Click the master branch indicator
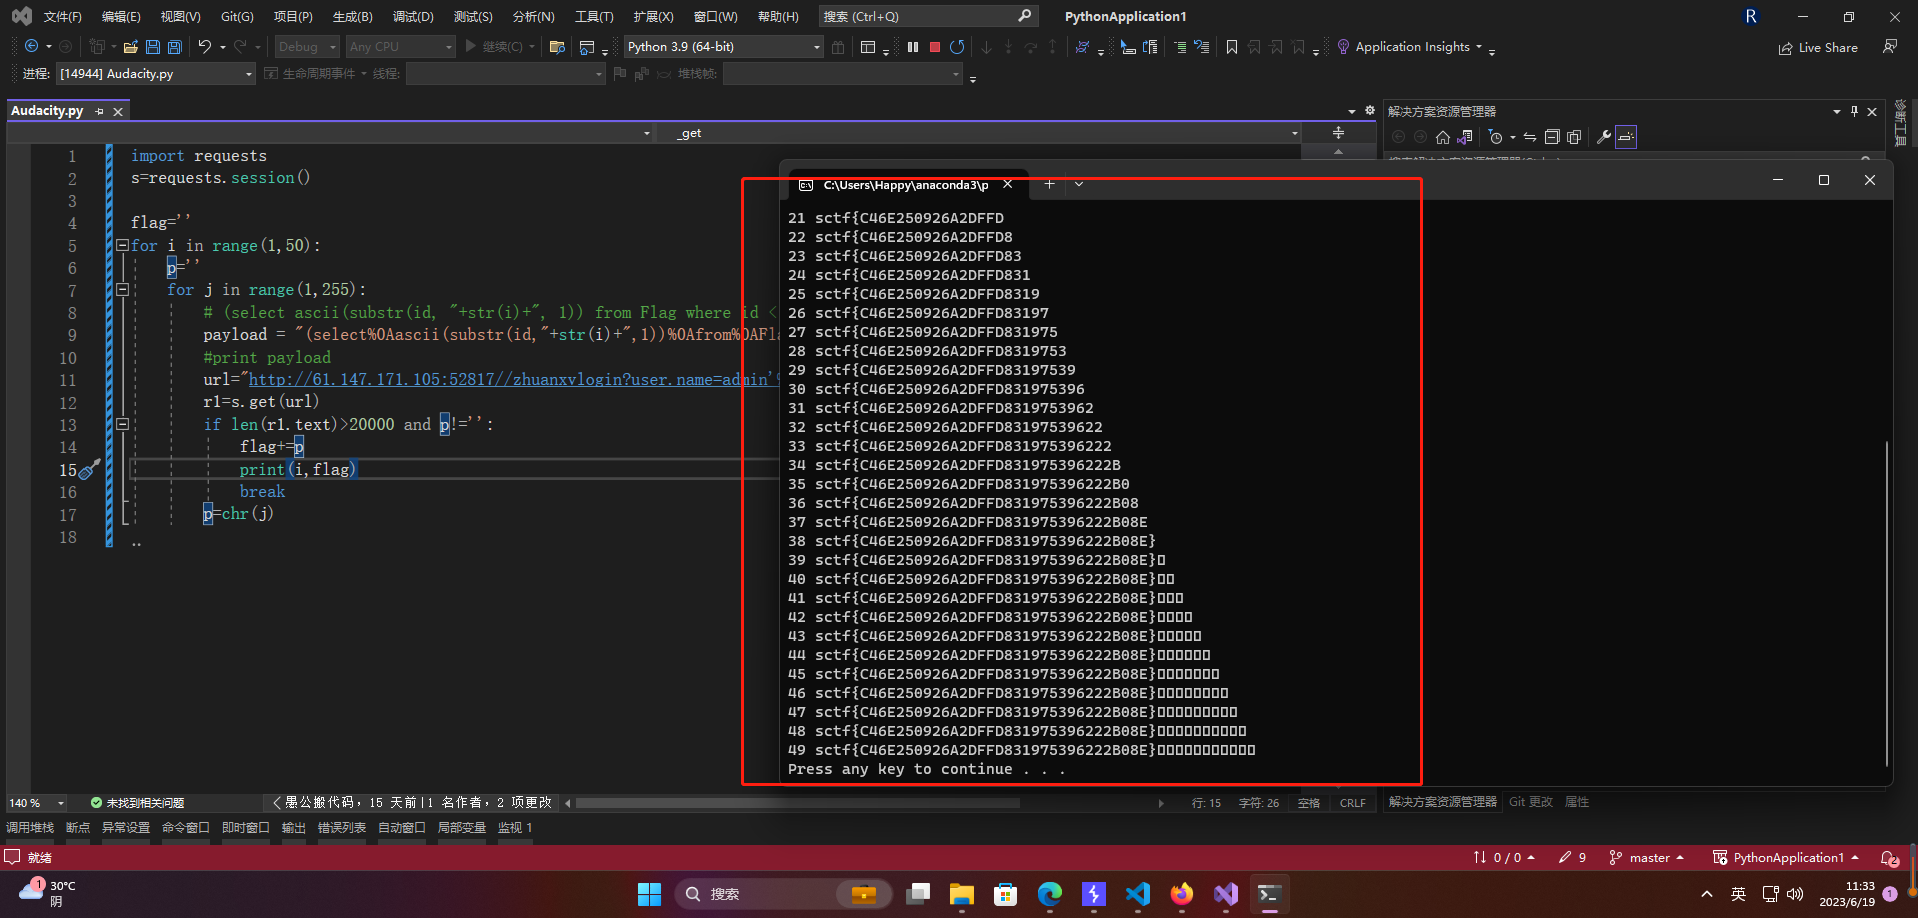The width and height of the screenshot is (1918, 918). (1646, 858)
